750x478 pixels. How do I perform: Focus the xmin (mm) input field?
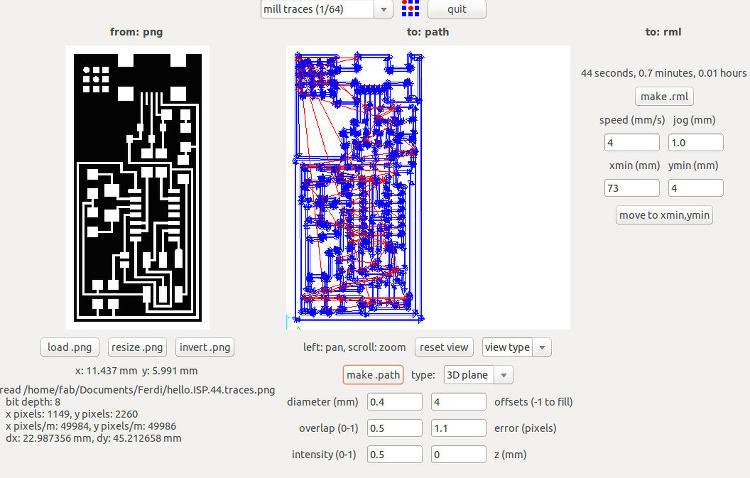coord(632,188)
